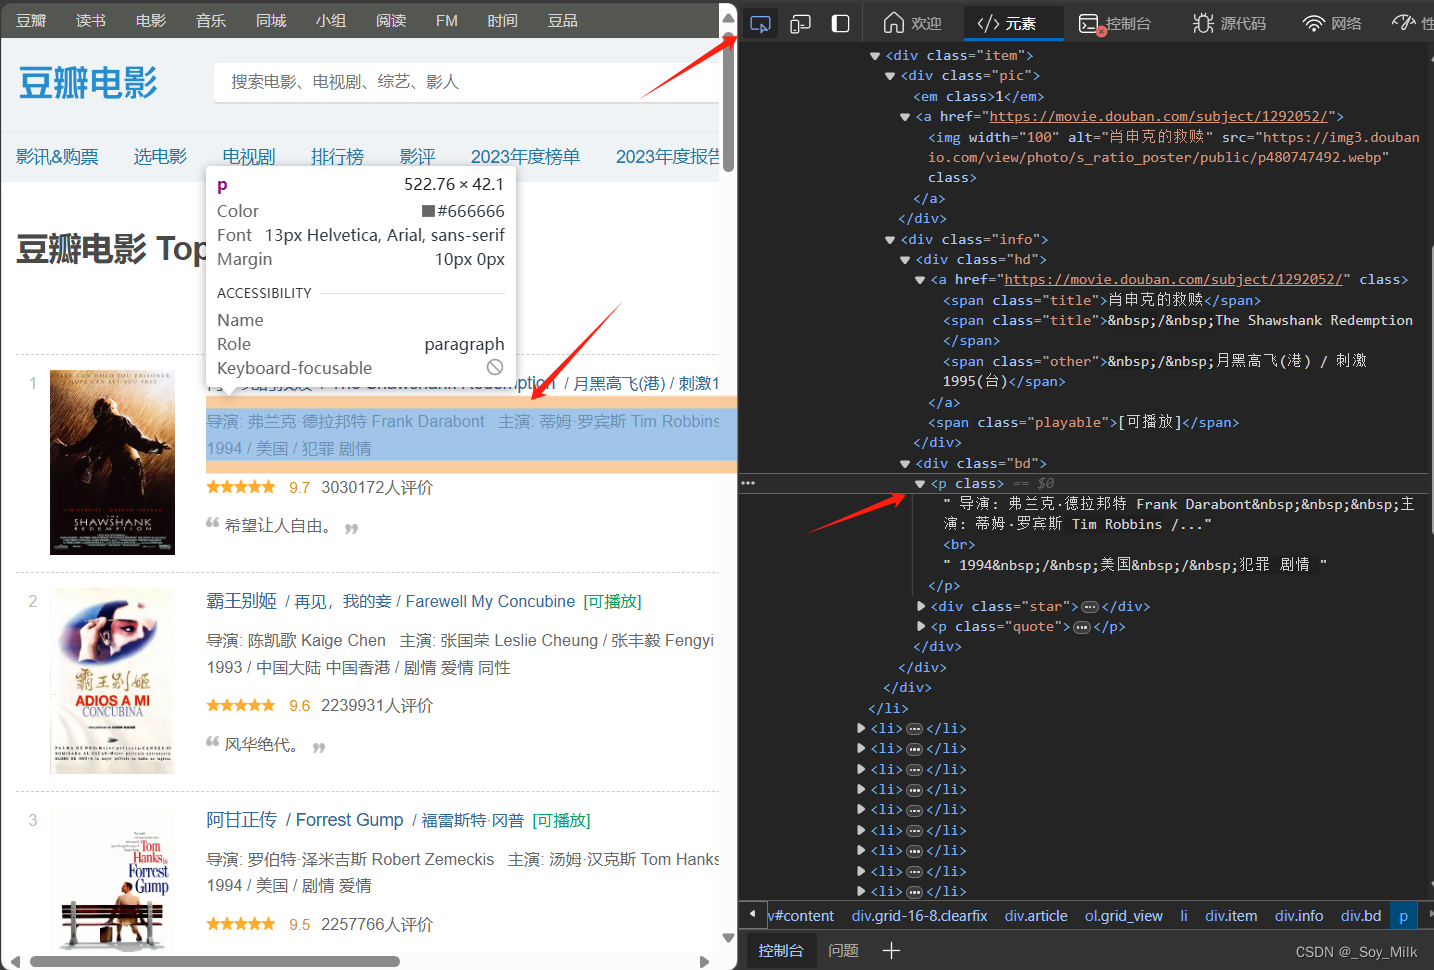Go to 影讯&购票 section
Viewport: 1434px width, 970px height.
pos(57,157)
